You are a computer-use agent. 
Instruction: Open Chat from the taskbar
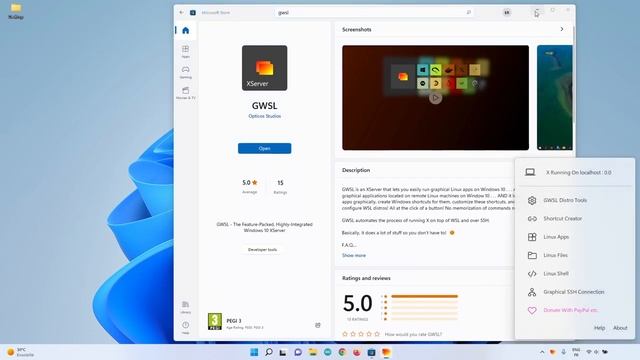[298, 352]
